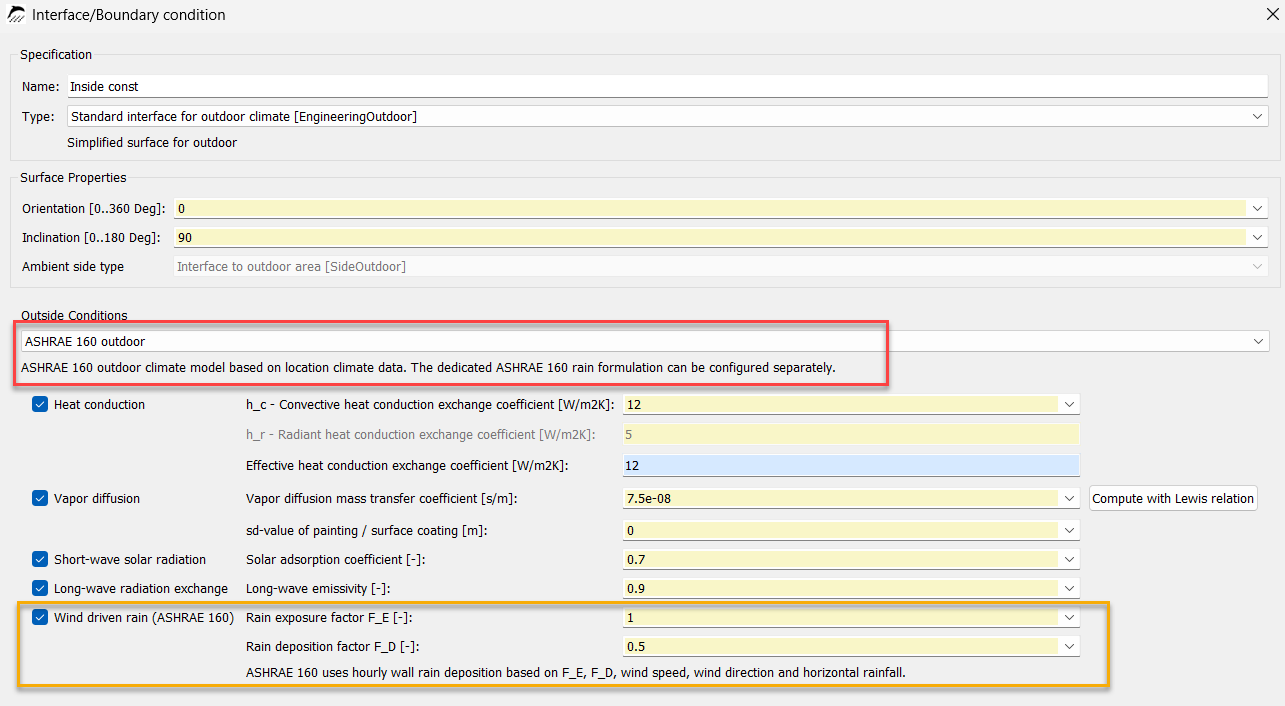Open the Rain exposure factor F_E dropdown

[1070, 618]
